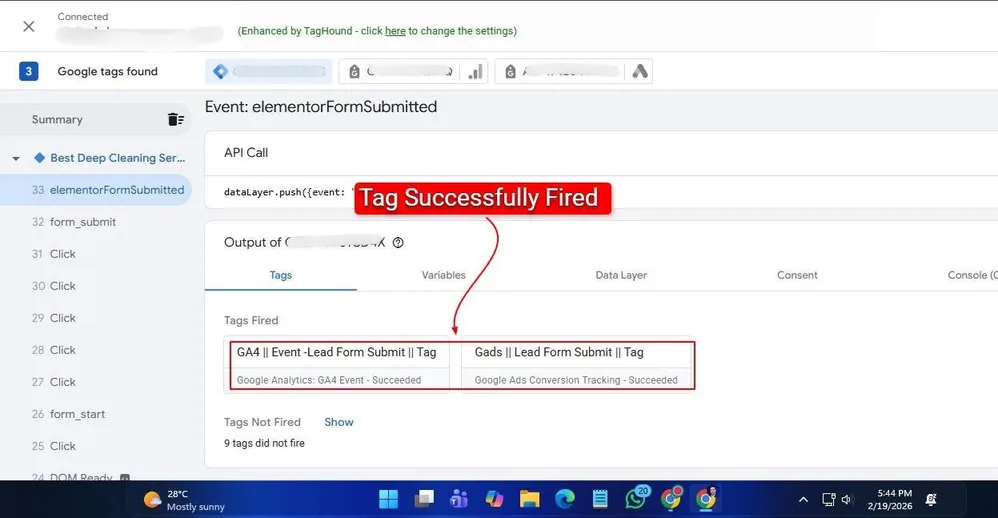Open the notifications bell in tray

point(931,500)
